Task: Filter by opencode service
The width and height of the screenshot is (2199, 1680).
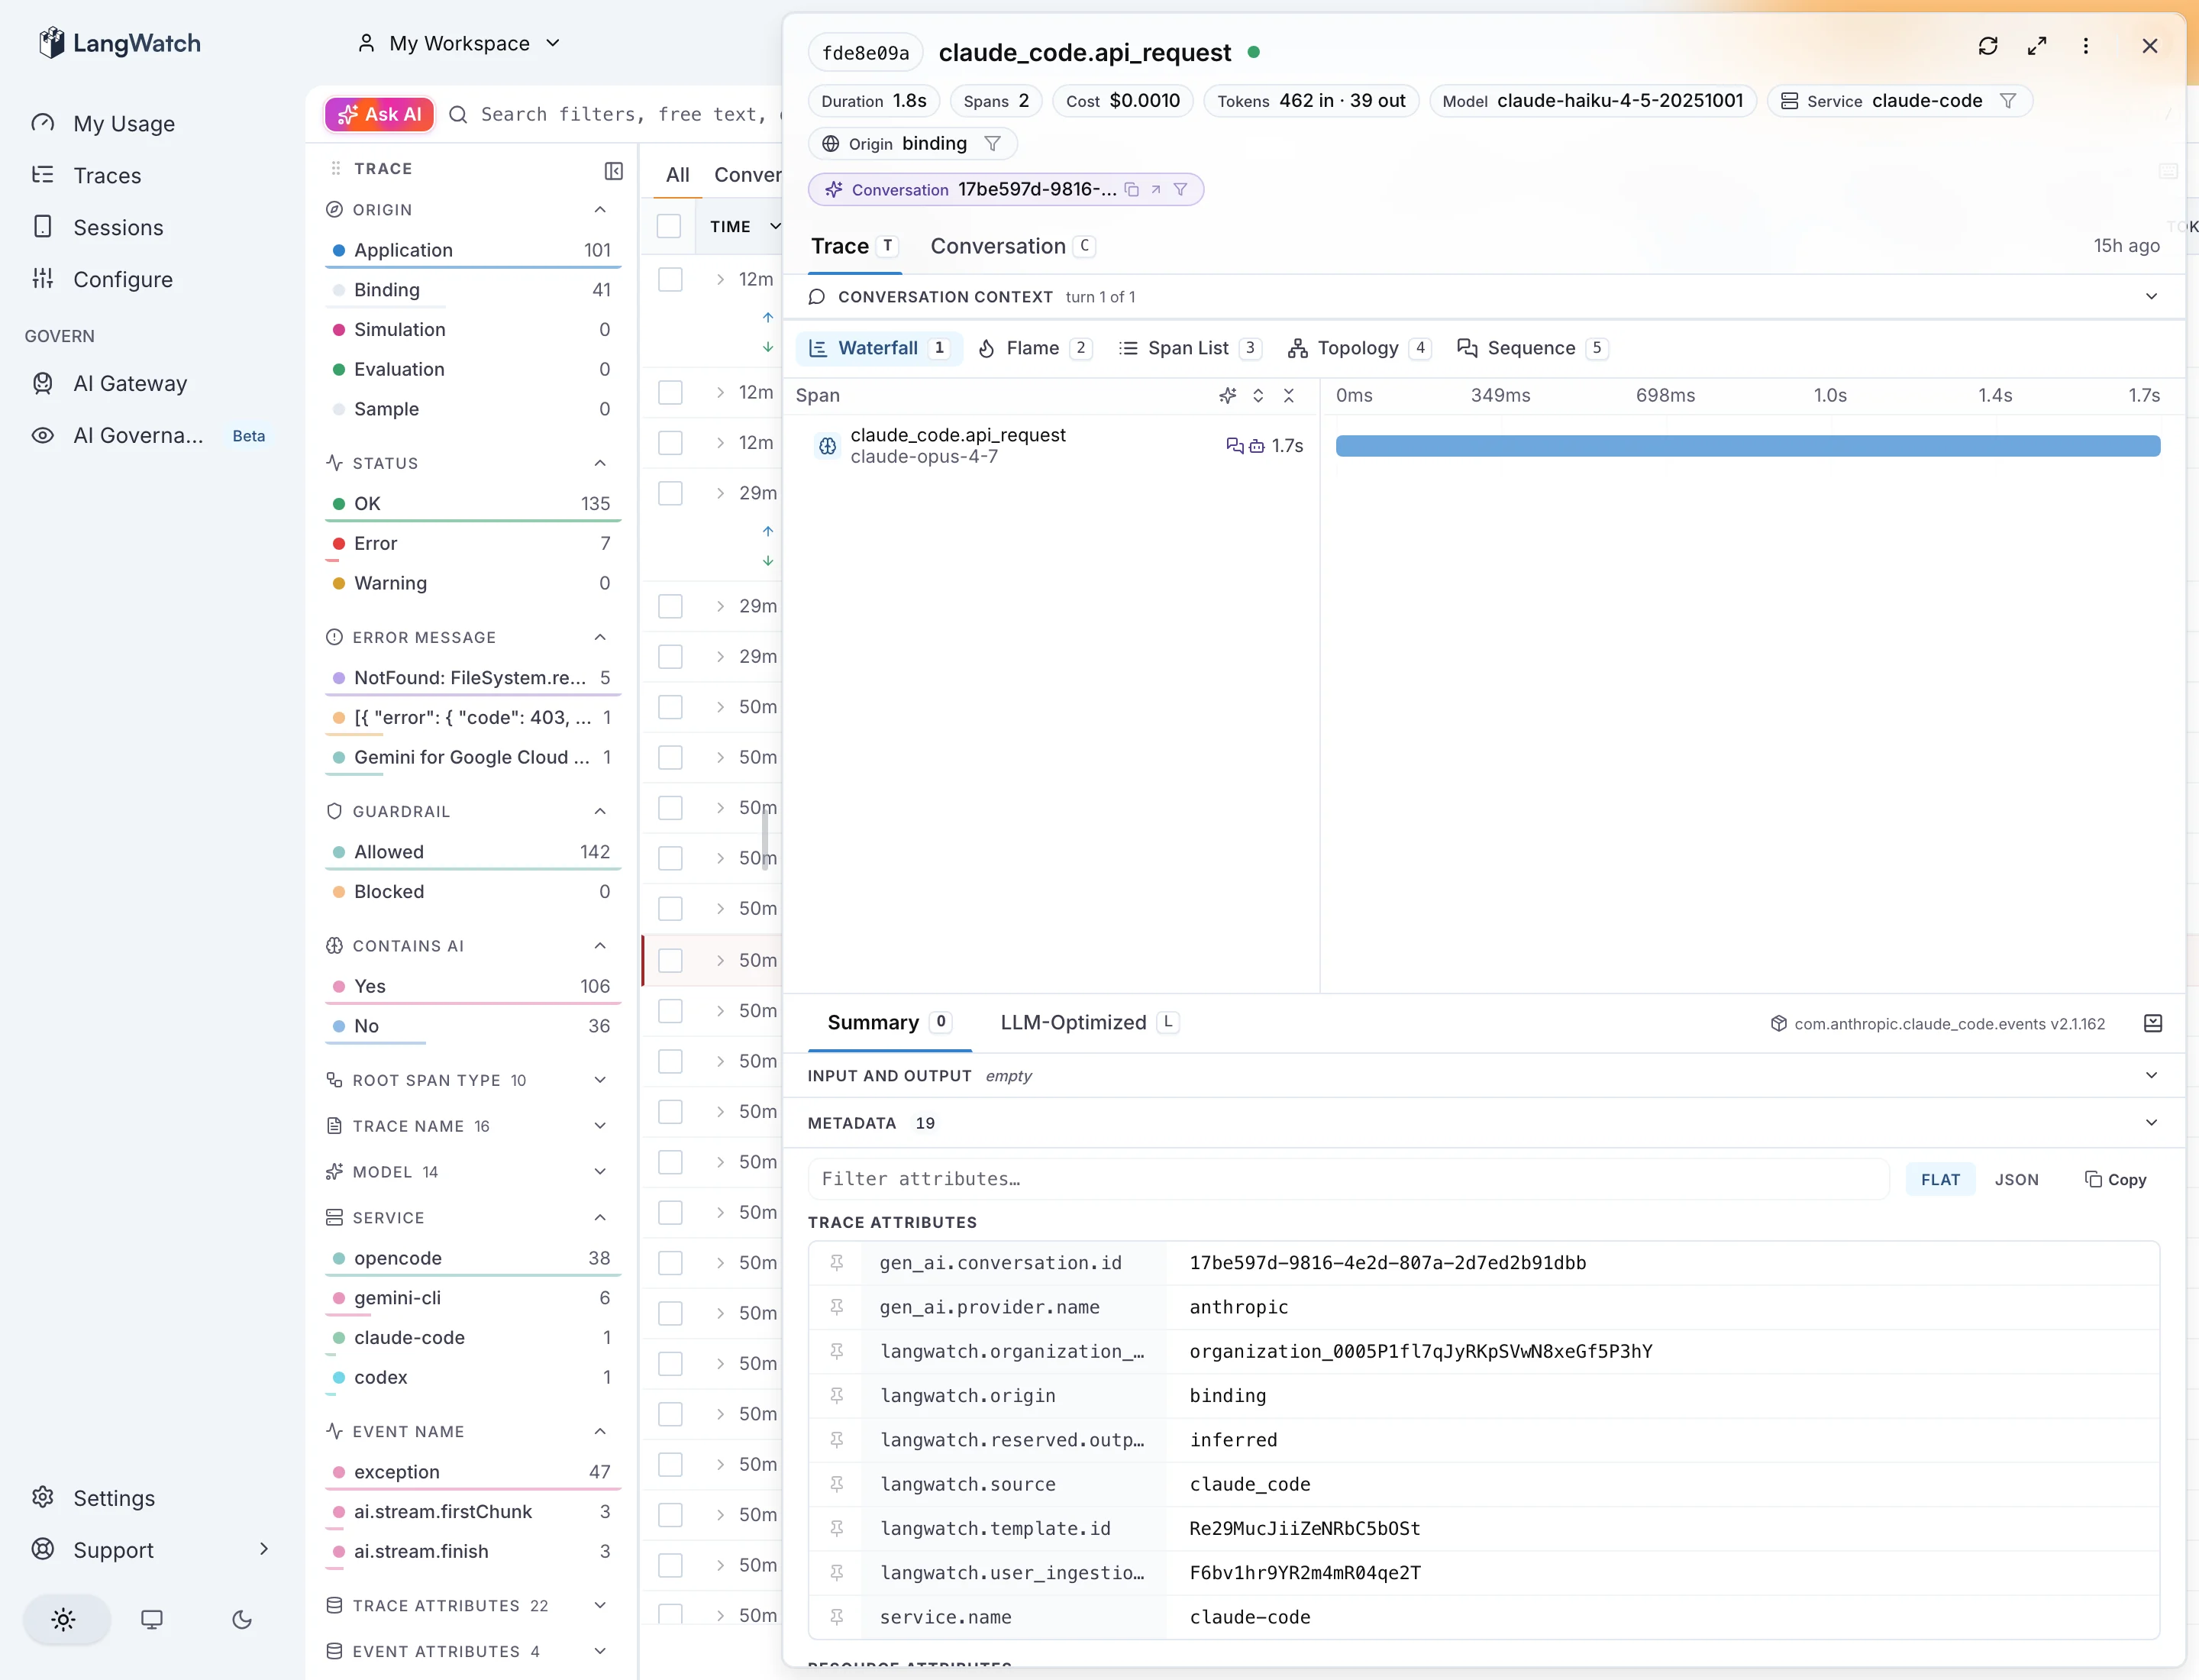Action: (x=473, y=1259)
